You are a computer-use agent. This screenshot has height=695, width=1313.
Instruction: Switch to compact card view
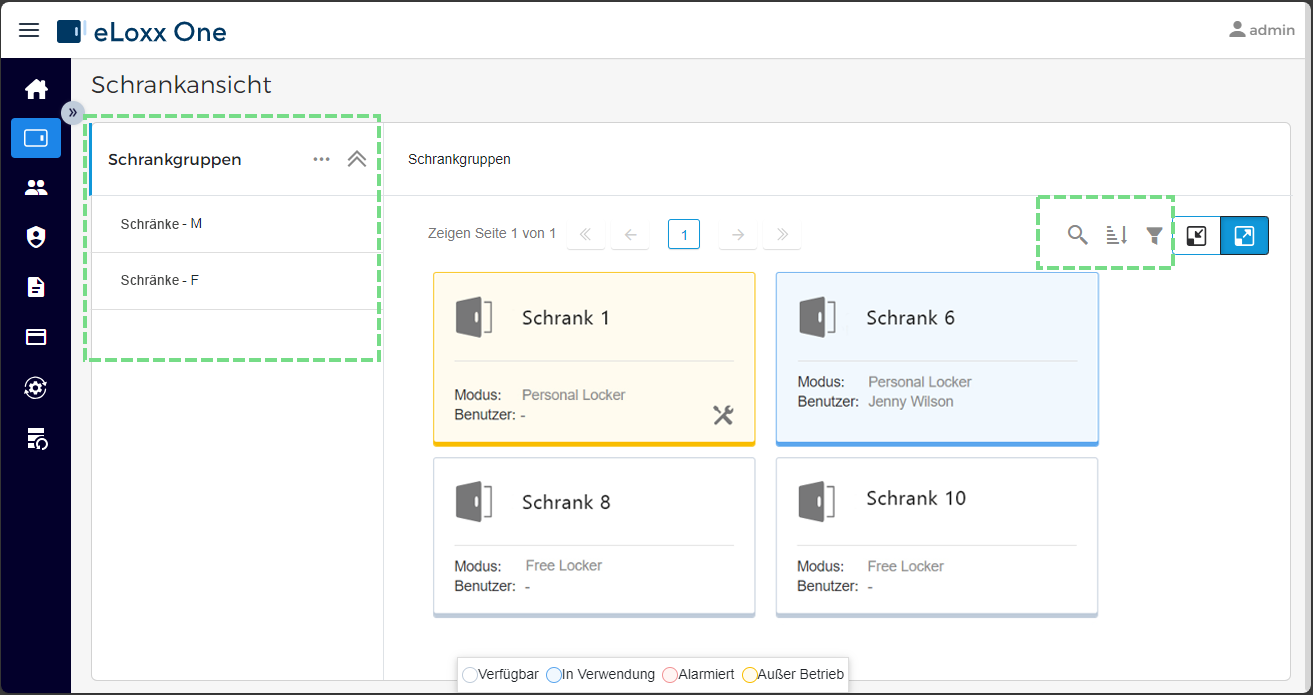click(1196, 236)
